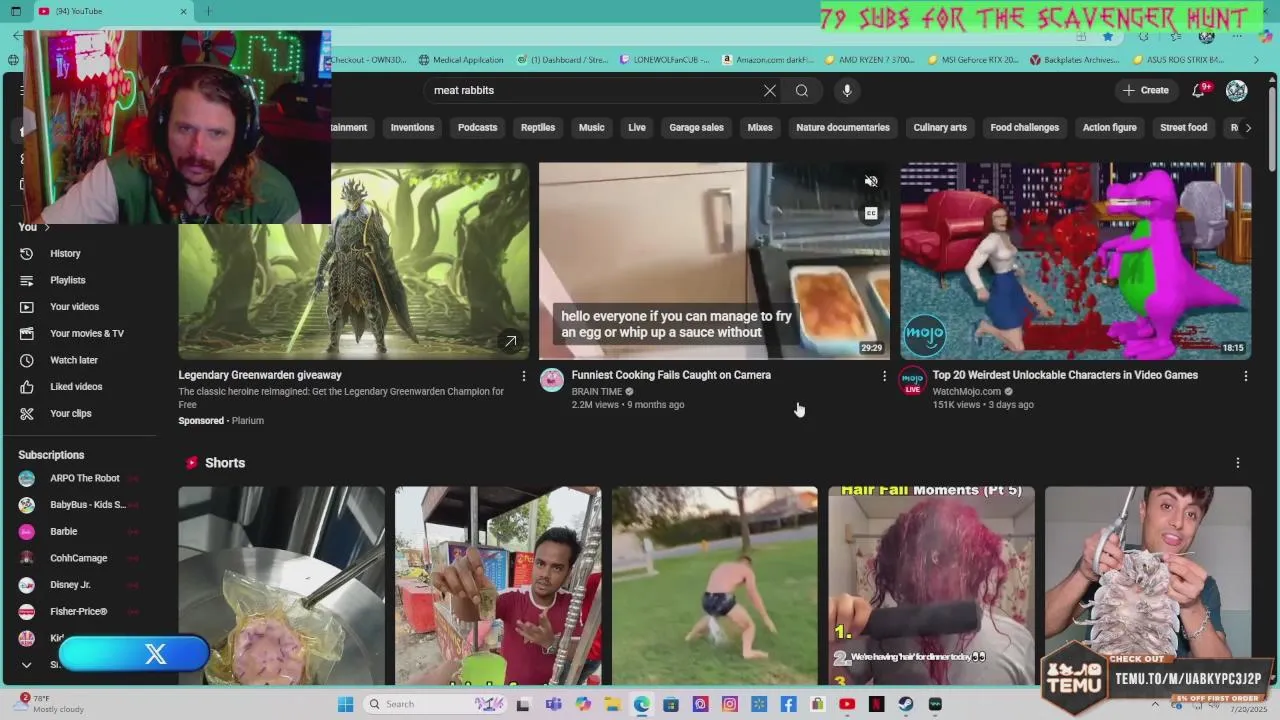1280x720 pixels.
Task: Select the Action figure chip
Action: coord(1109,128)
